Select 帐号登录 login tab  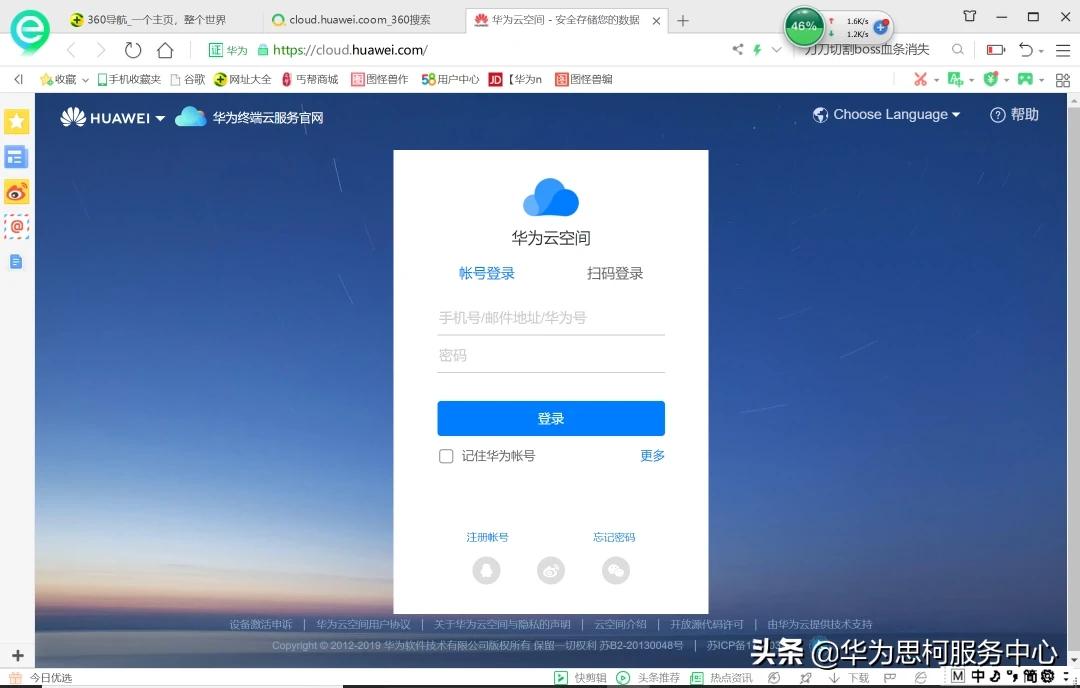click(487, 273)
